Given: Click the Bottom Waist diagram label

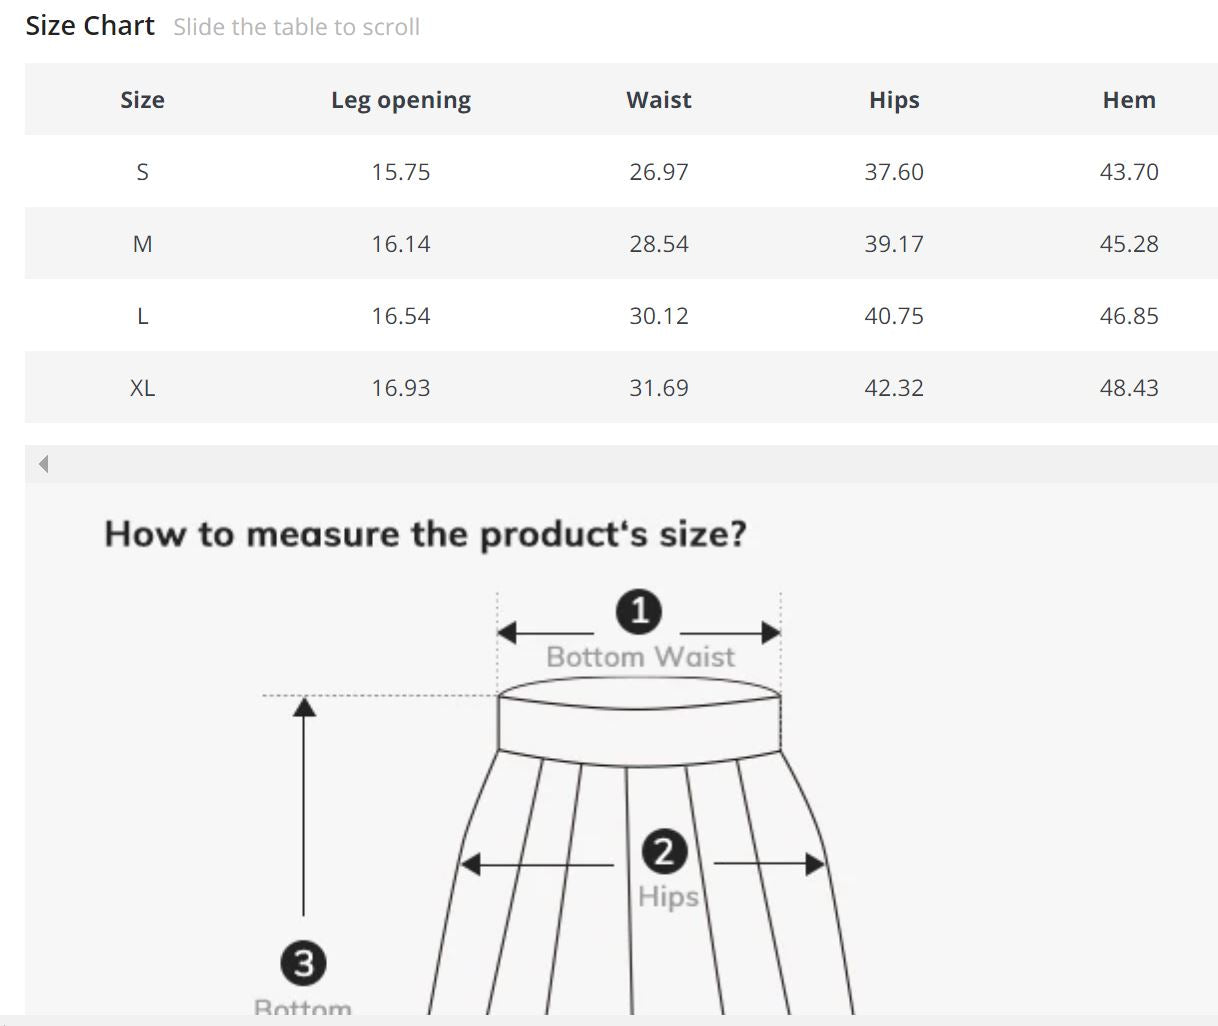Looking at the screenshot, I should click(x=640, y=657).
